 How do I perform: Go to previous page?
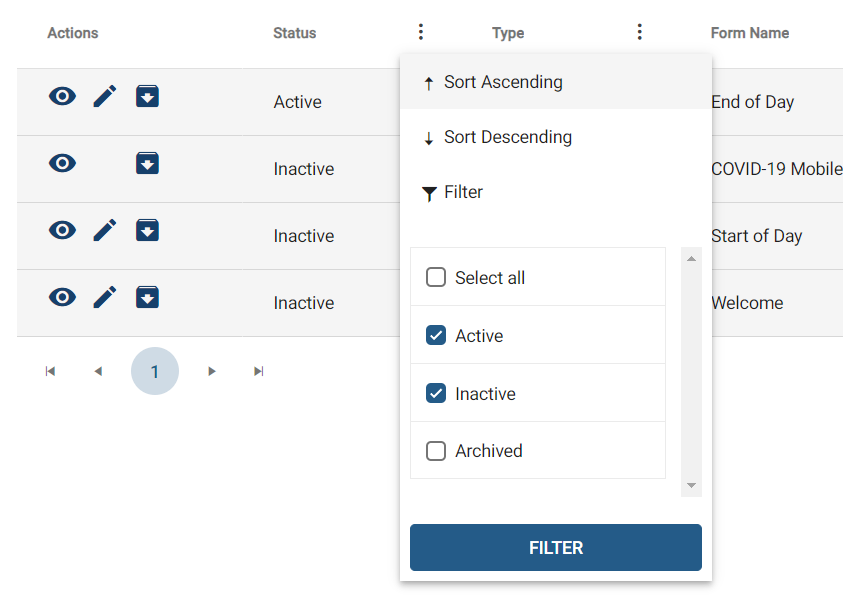[x=98, y=371]
